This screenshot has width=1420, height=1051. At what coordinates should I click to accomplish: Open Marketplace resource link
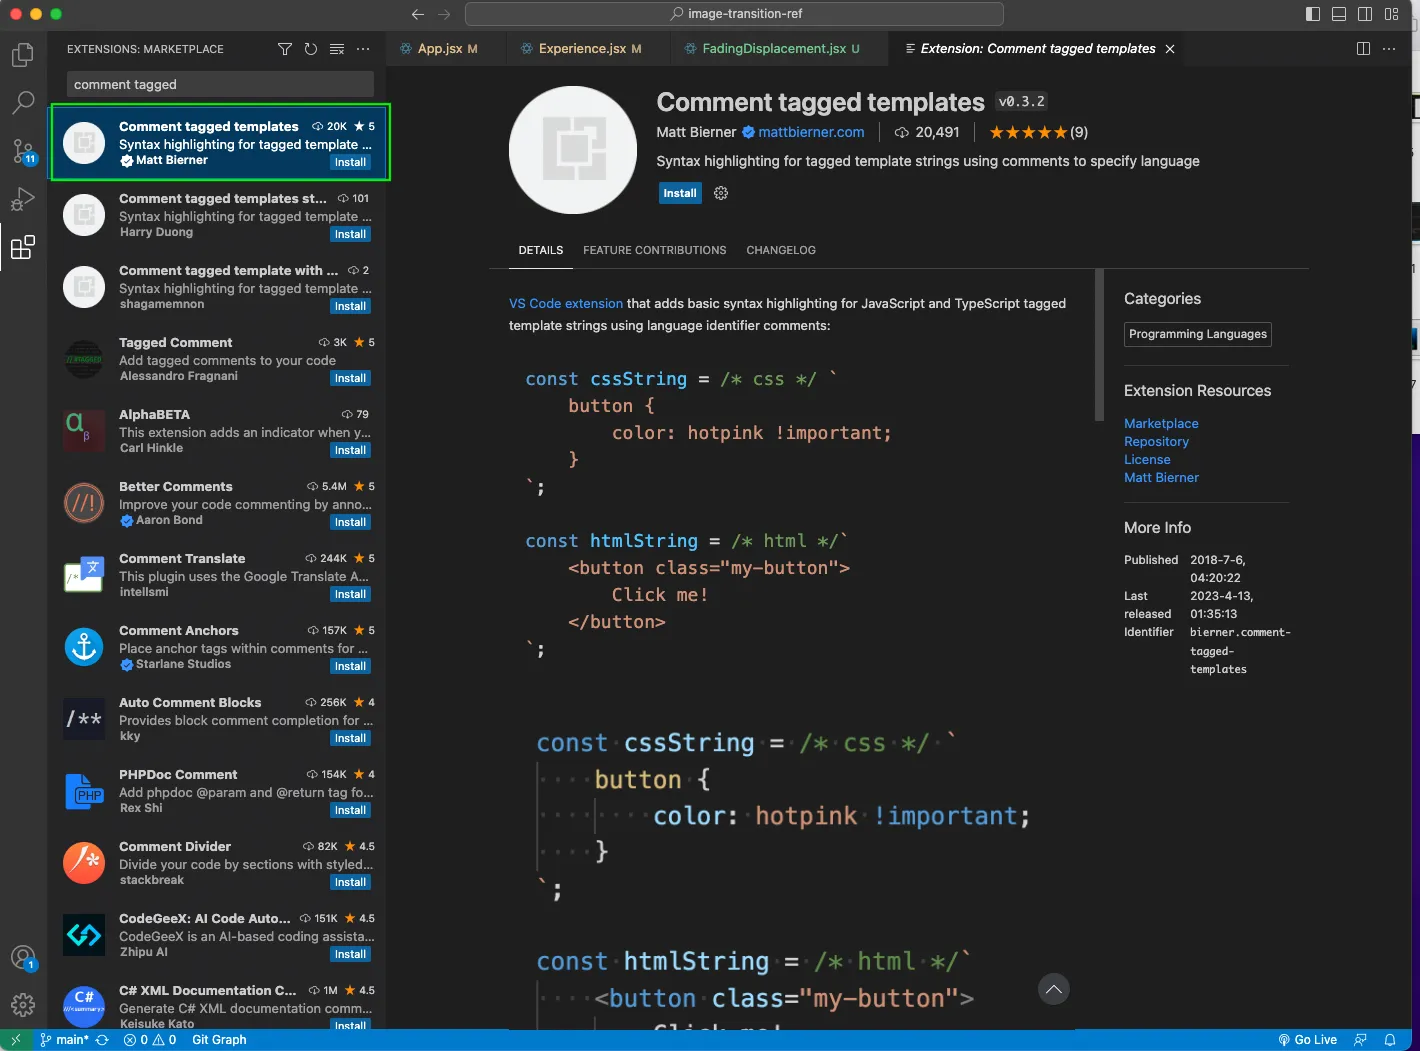tap(1161, 423)
